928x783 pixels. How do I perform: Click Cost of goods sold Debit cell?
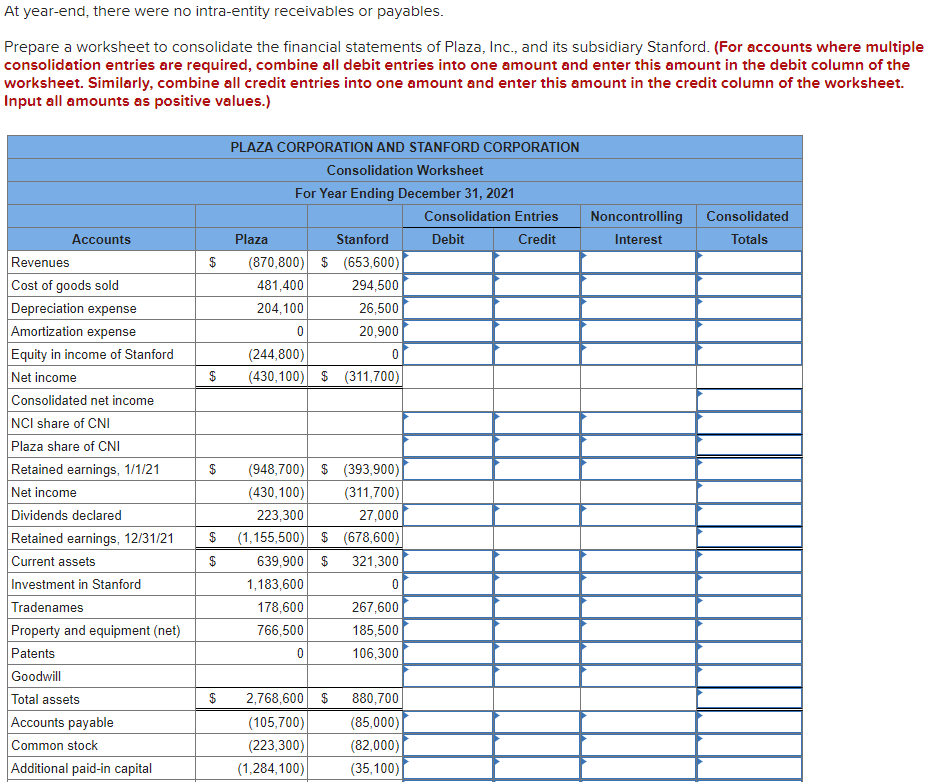point(448,285)
